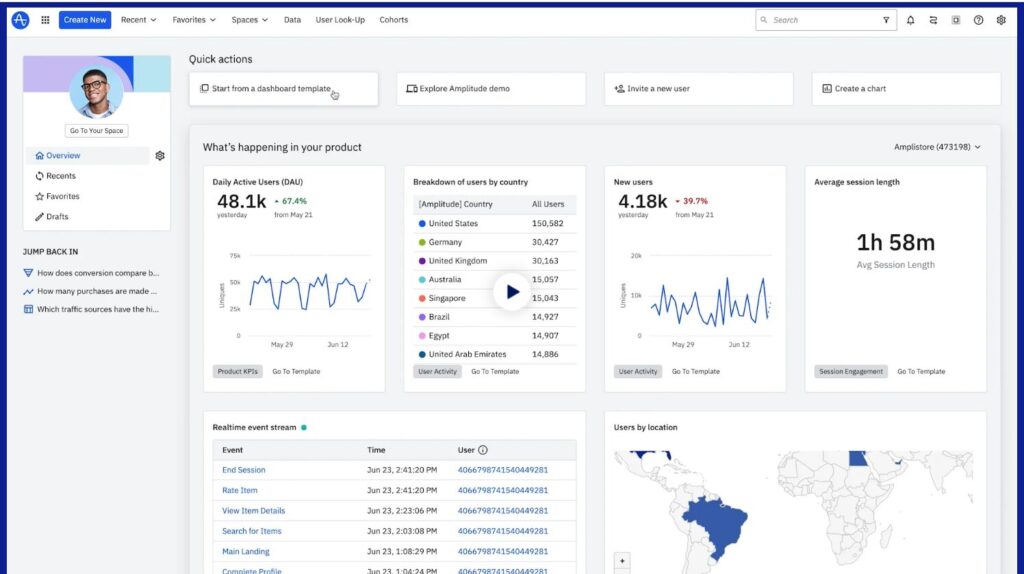Expand the Spaces dropdown menu
This screenshot has height=574, width=1024.
249,20
